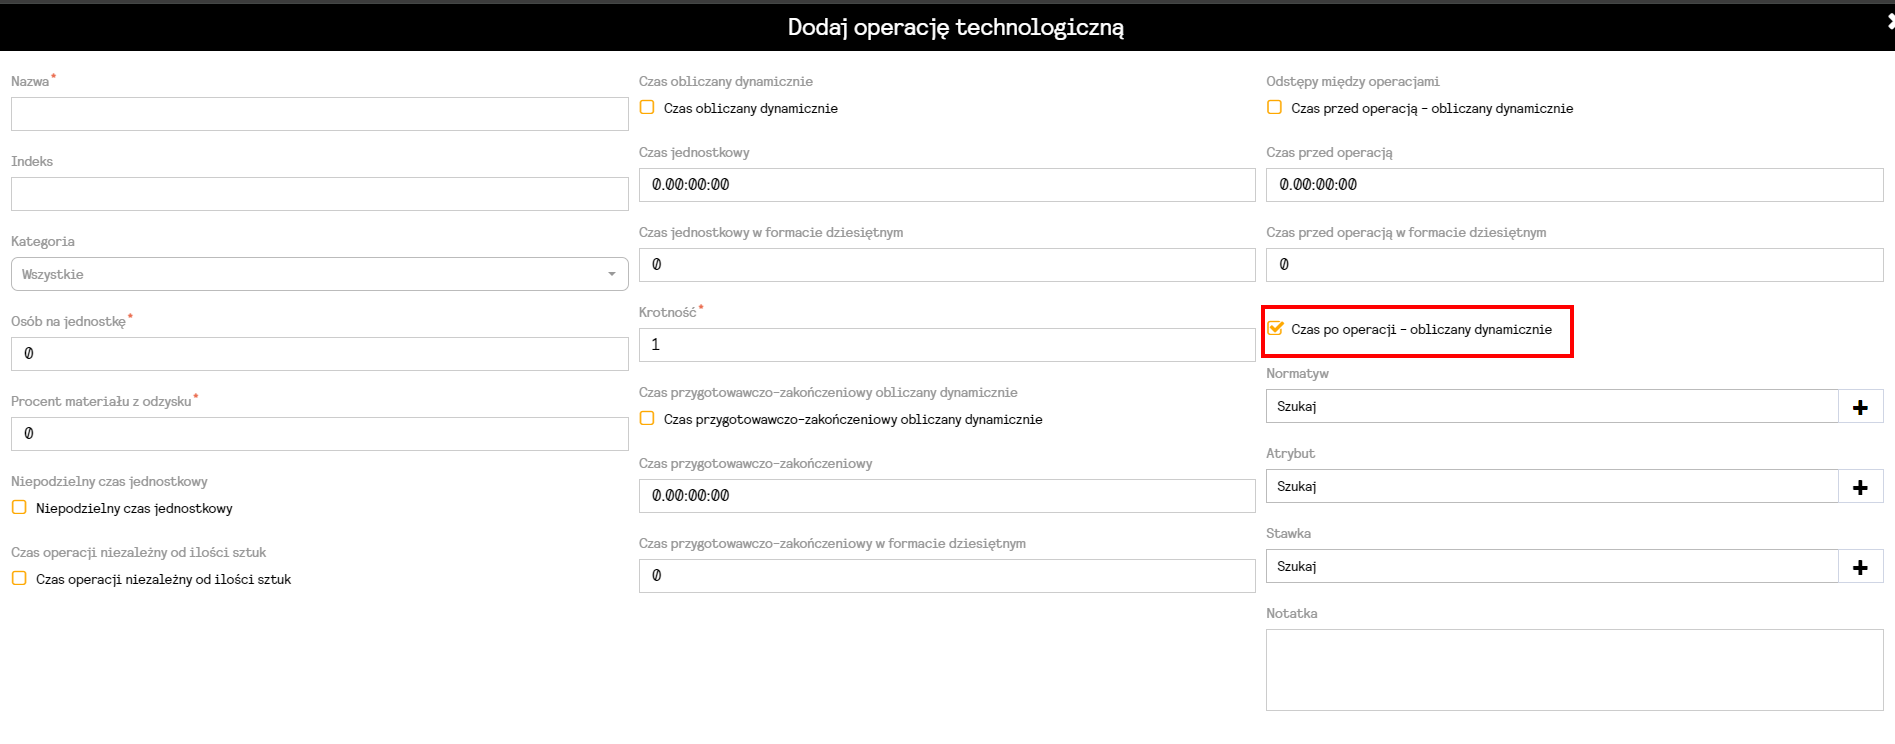
Task: Click the Czas jednostkowy time field
Action: coord(946,185)
